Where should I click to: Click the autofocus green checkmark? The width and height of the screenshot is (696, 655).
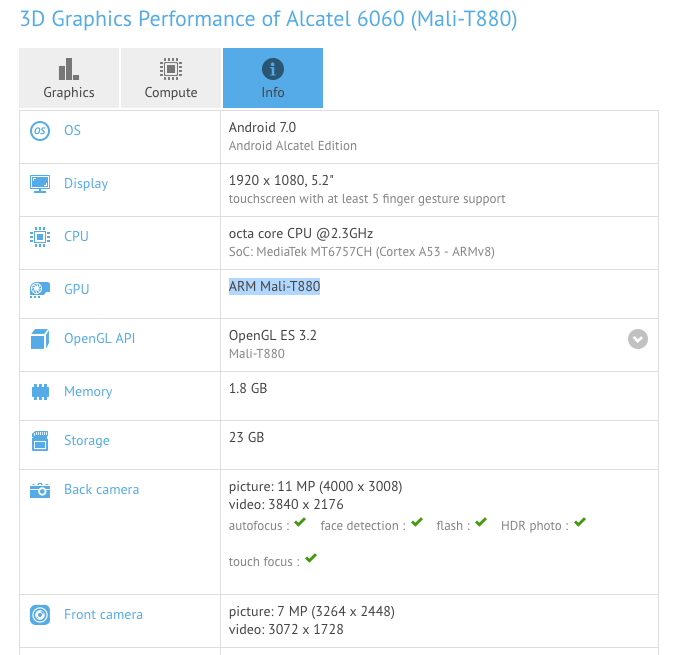[300, 522]
